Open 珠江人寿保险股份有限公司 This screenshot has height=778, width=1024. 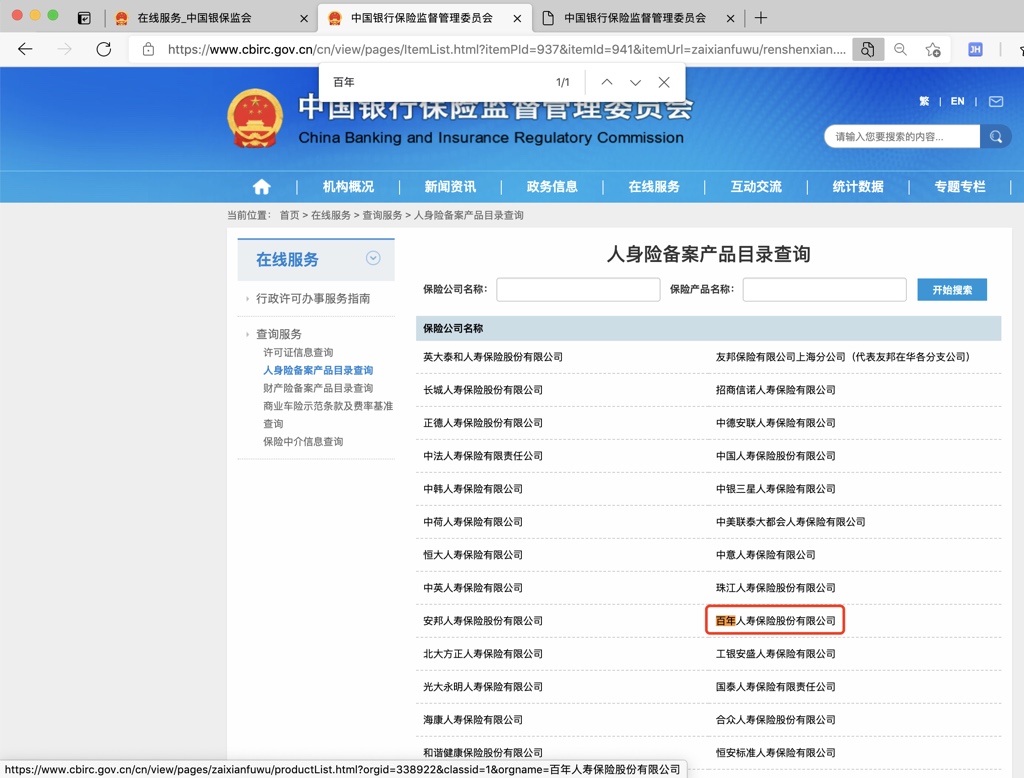[x=775, y=588]
